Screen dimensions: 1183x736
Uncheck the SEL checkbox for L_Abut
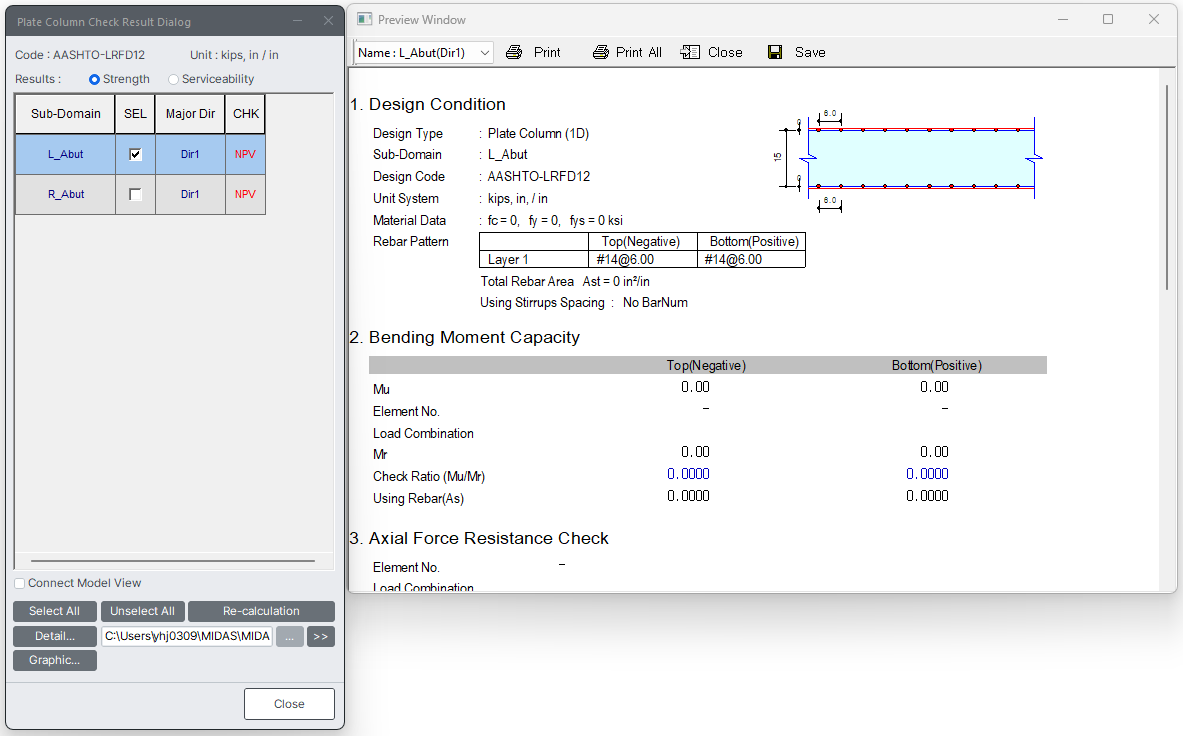point(135,154)
